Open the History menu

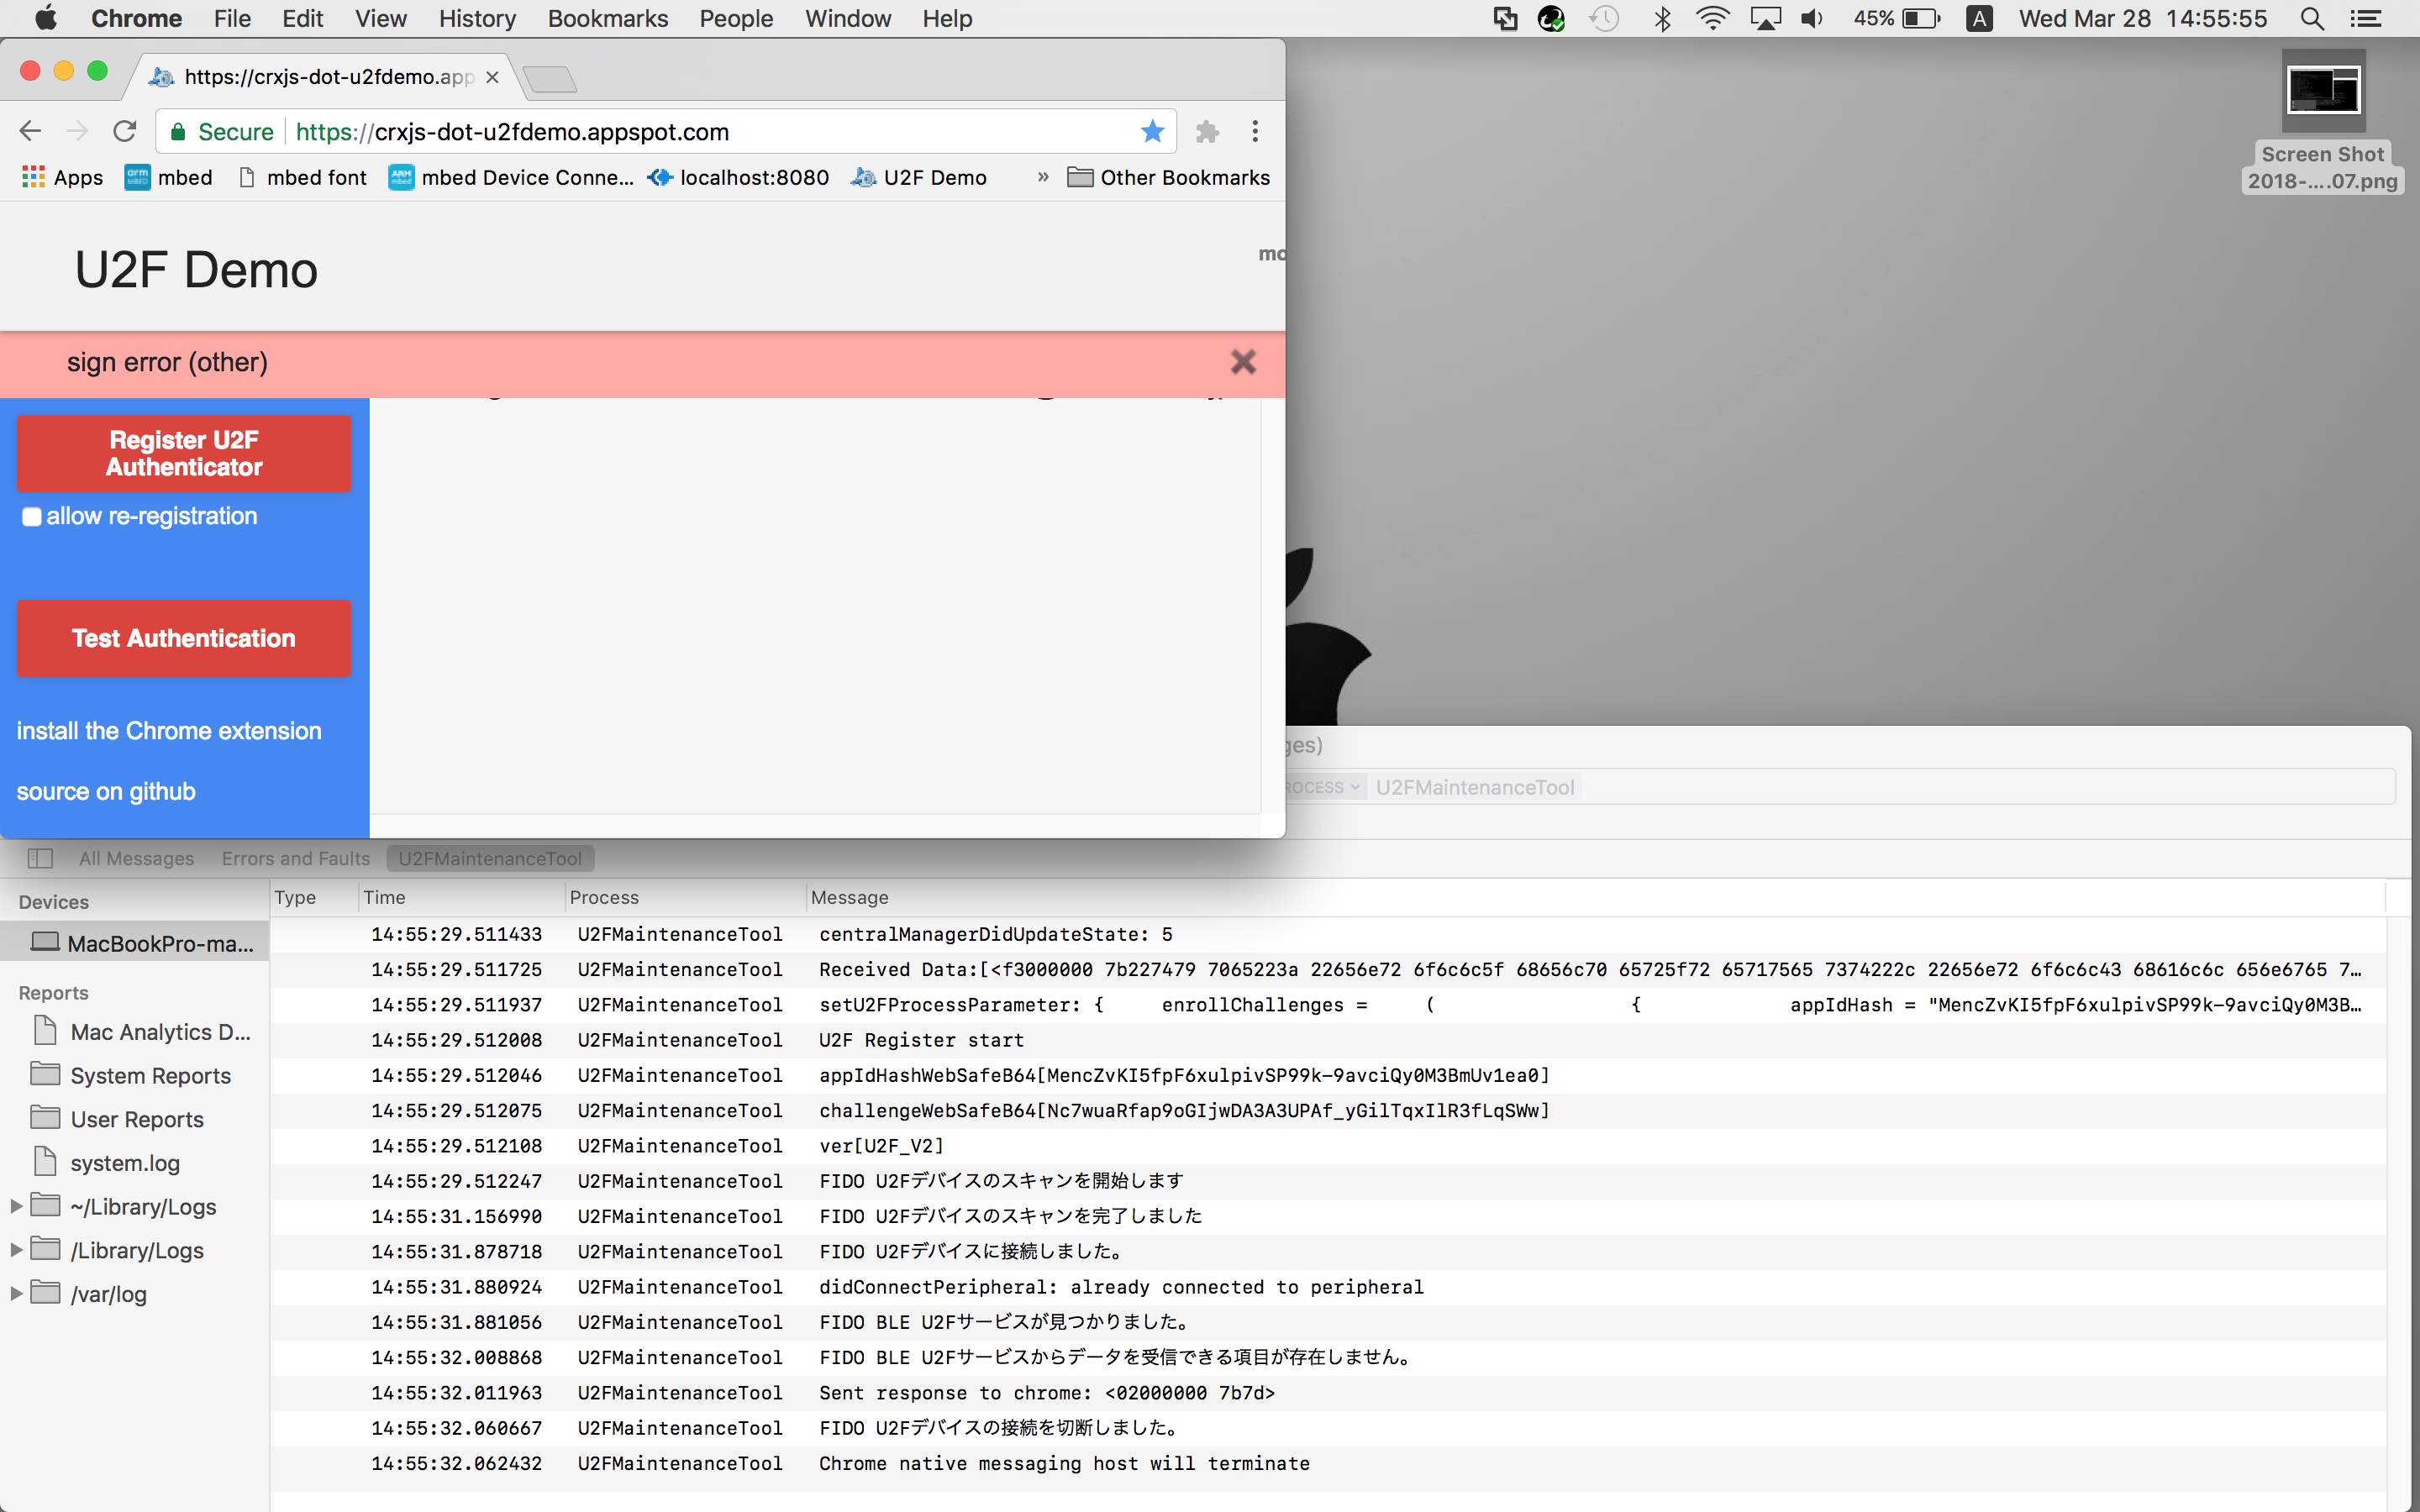[x=477, y=18]
